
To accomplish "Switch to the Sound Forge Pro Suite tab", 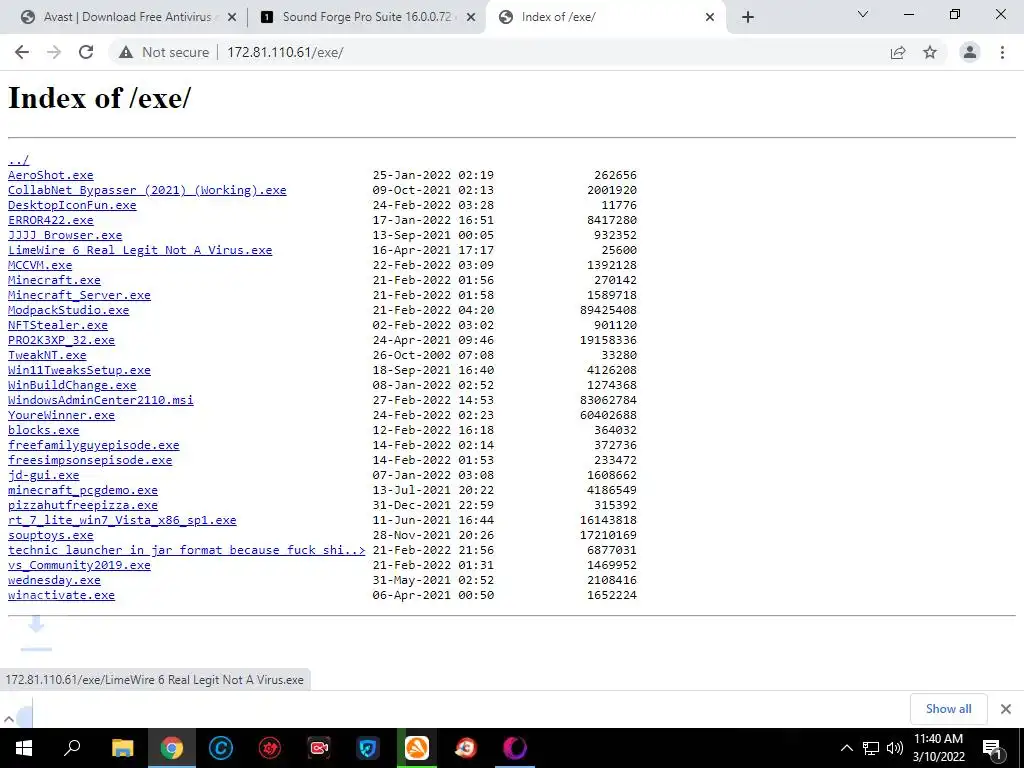I will (366, 17).
